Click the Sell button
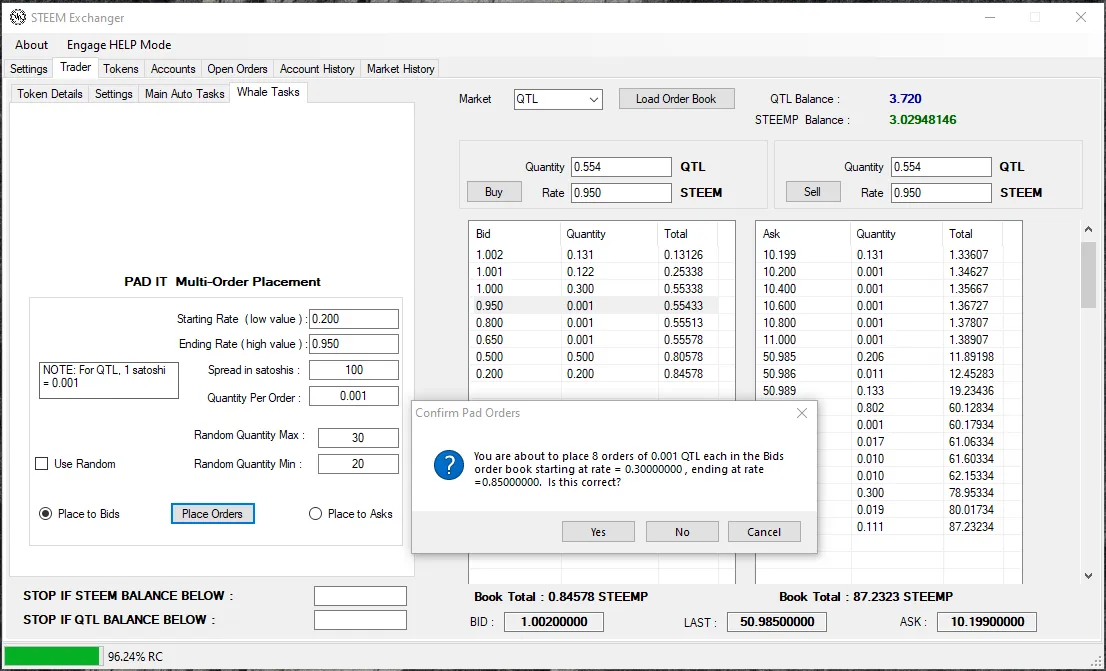Screen dimensions: 1106x671 813,192
